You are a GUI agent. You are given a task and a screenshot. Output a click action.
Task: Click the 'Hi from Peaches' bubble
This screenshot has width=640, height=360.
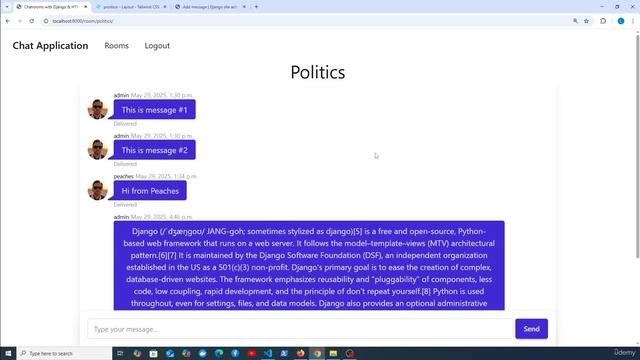tap(150, 191)
